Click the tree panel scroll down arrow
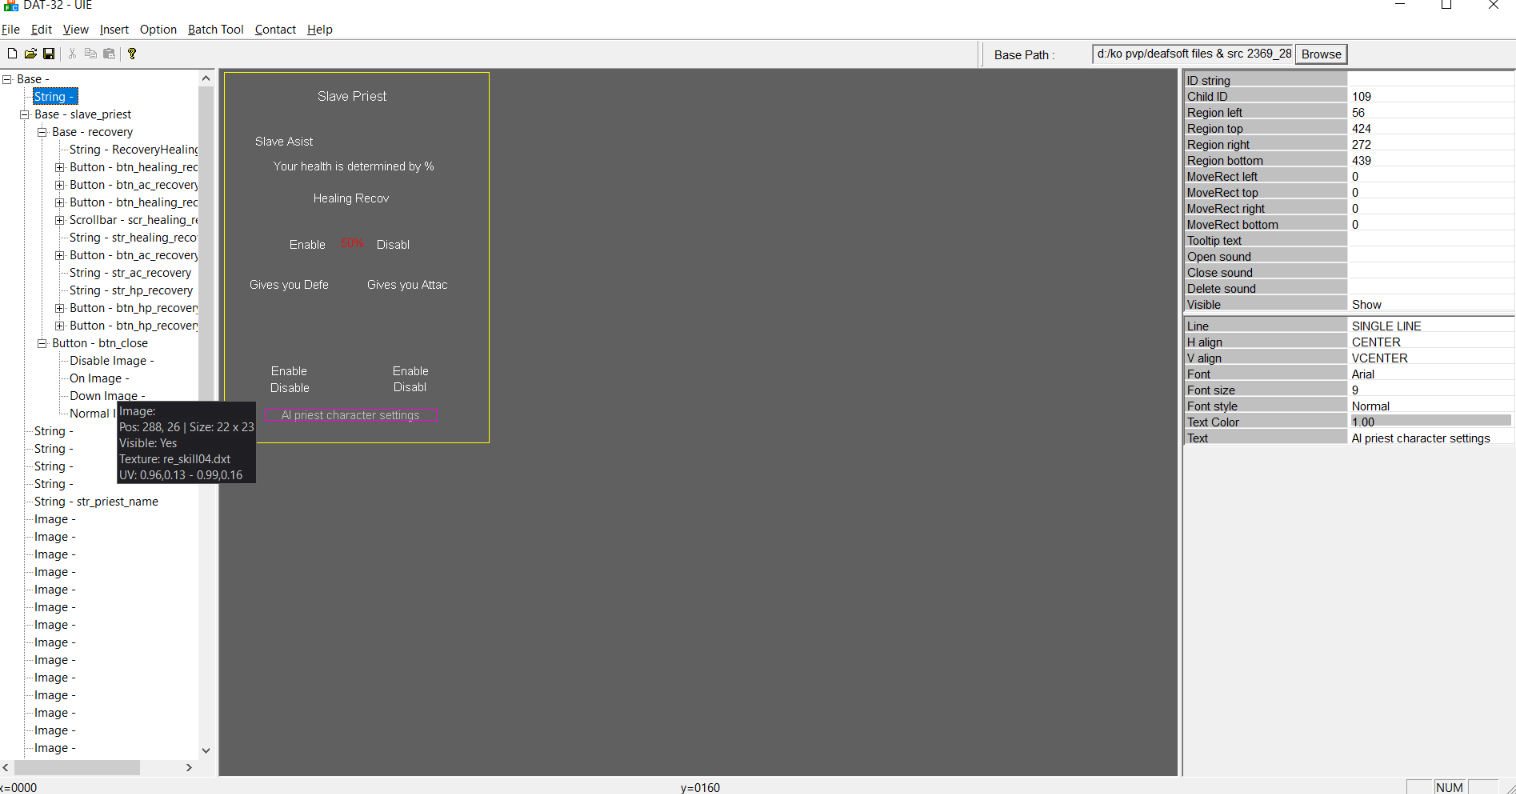The width and height of the screenshot is (1516, 794). click(x=206, y=750)
